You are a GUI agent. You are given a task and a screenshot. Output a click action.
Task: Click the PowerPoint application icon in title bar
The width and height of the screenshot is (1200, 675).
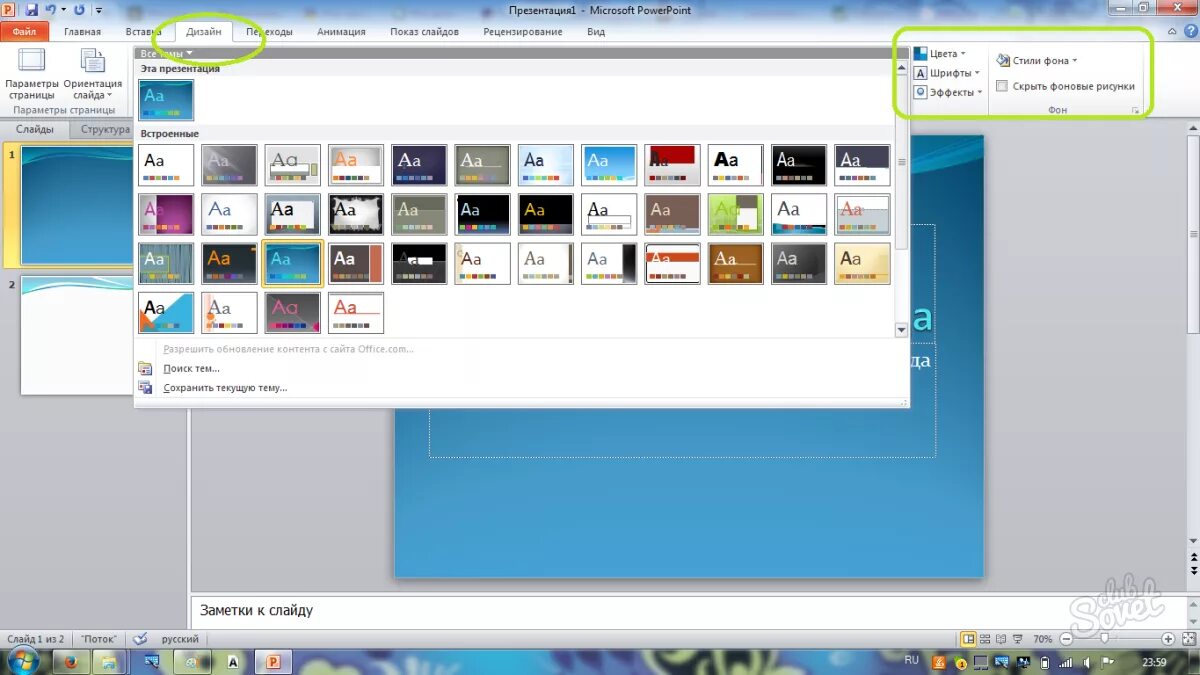click(x=9, y=10)
